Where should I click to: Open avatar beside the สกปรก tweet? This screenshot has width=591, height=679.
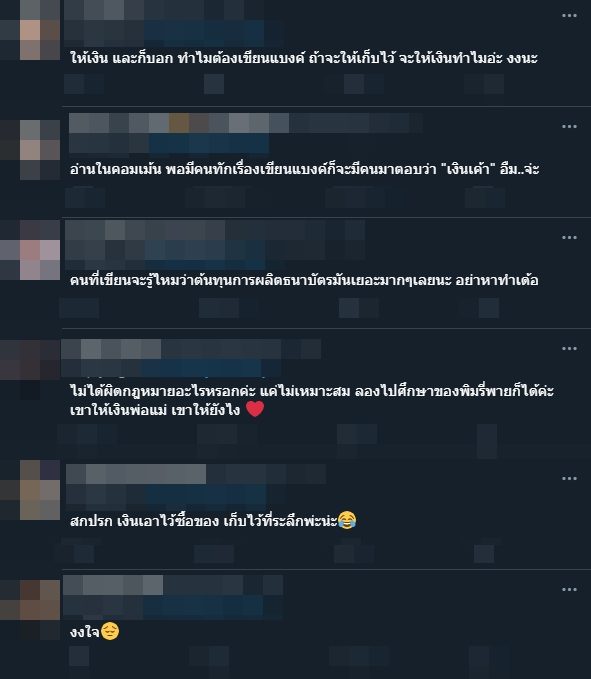coord(40,490)
